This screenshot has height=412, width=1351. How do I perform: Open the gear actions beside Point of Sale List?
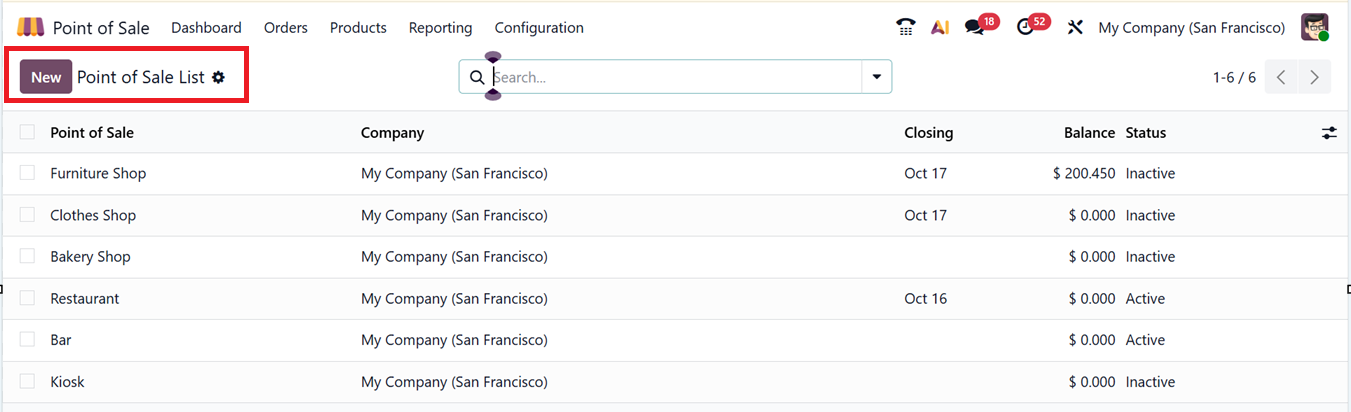(x=218, y=77)
